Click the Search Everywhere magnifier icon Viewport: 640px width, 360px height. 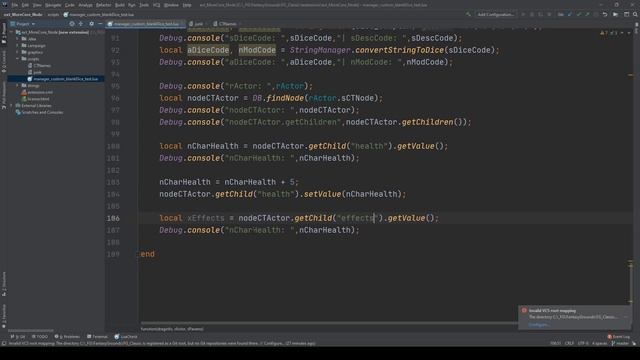point(635,14)
